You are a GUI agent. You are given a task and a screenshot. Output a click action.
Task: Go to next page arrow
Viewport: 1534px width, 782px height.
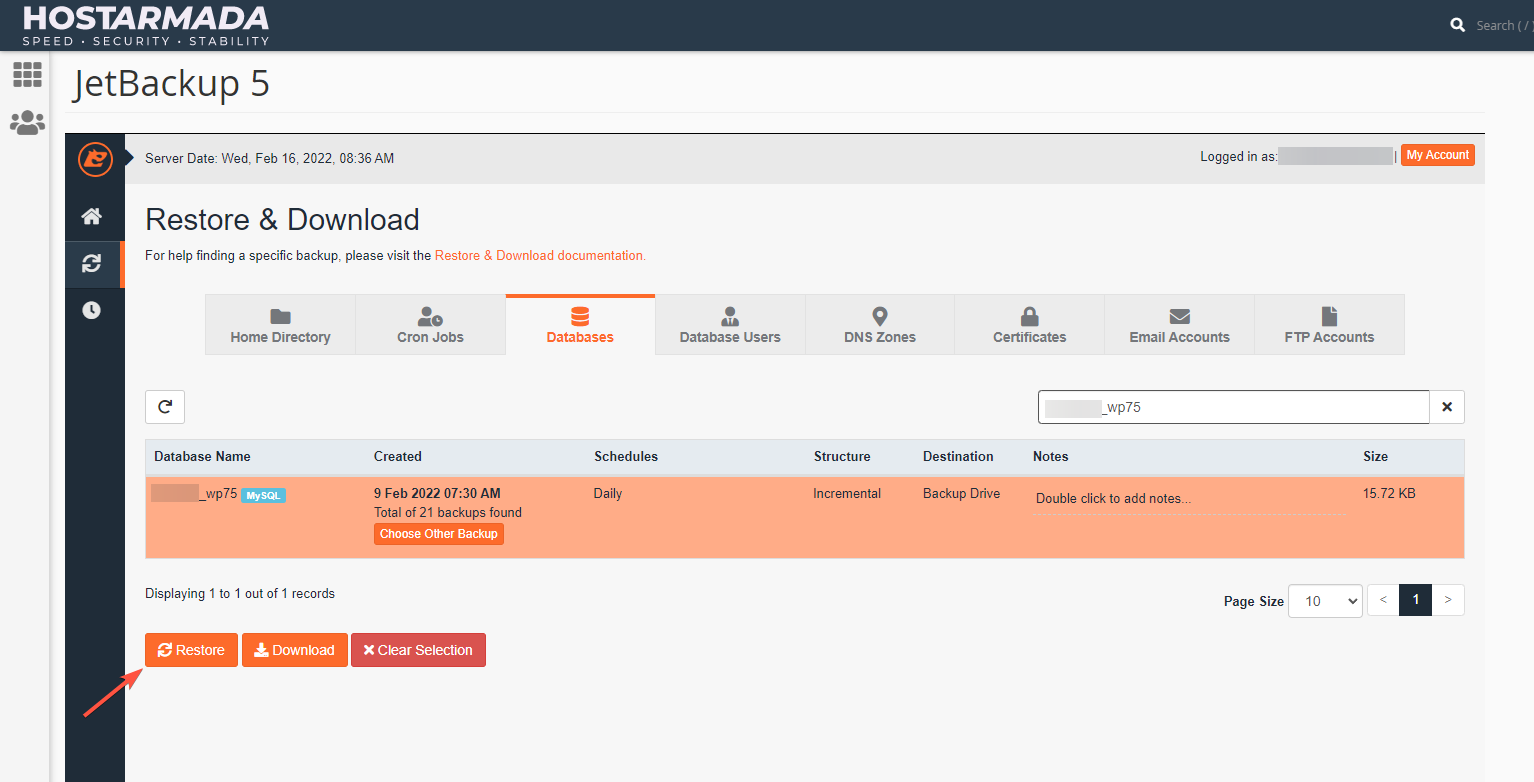tap(1448, 600)
